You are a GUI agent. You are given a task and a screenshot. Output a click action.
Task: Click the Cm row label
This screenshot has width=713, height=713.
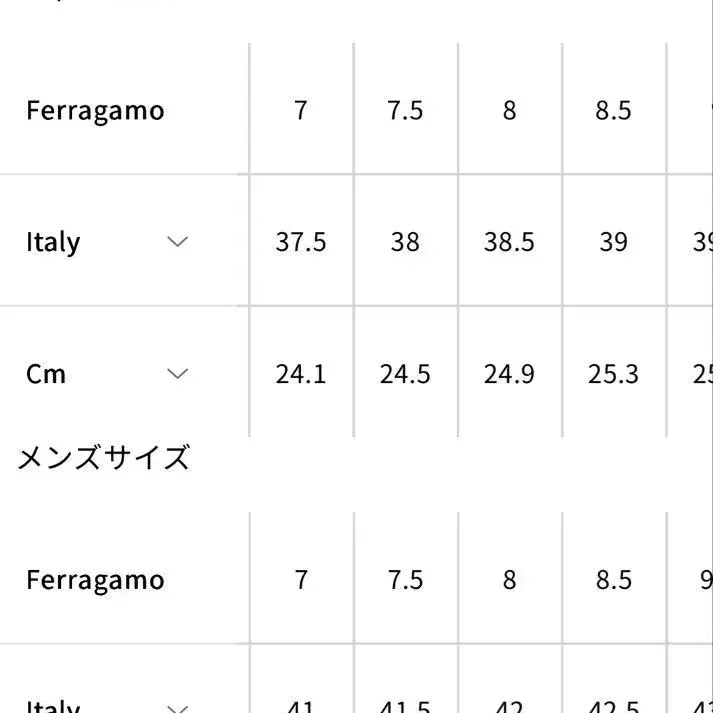tap(46, 374)
